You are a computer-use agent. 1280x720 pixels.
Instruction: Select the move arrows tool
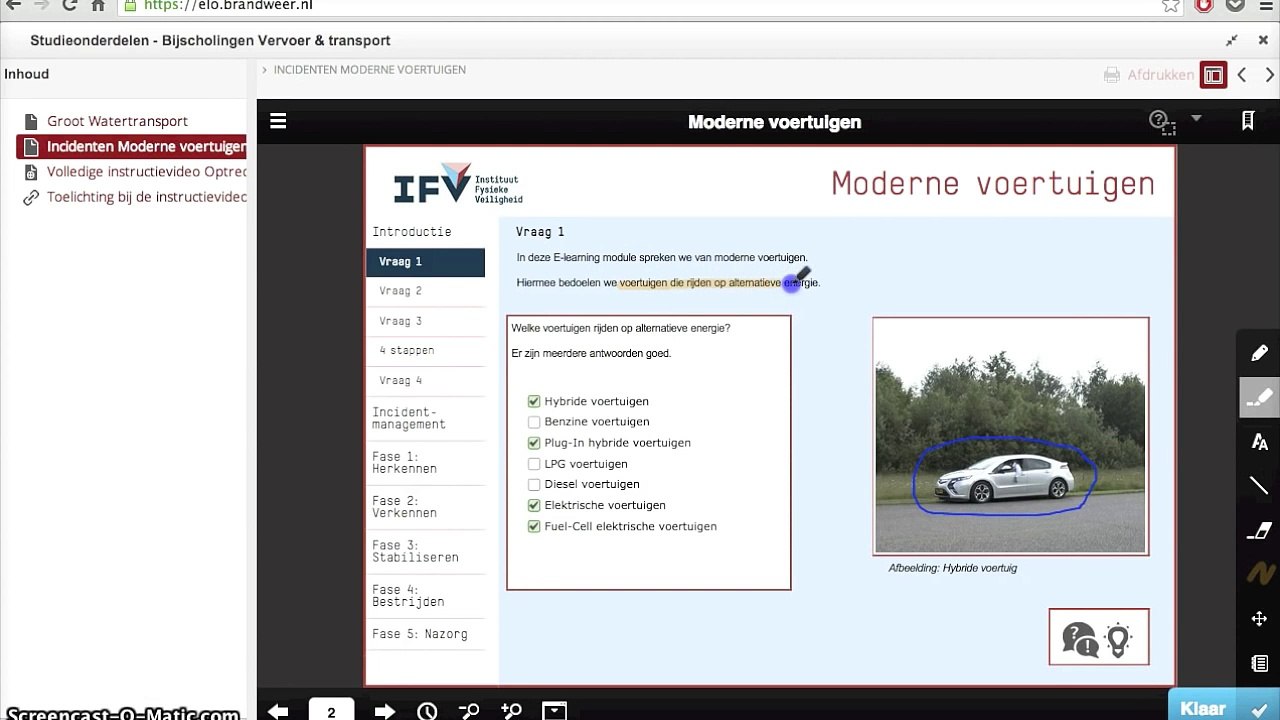pyautogui.click(x=1259, y=619)
